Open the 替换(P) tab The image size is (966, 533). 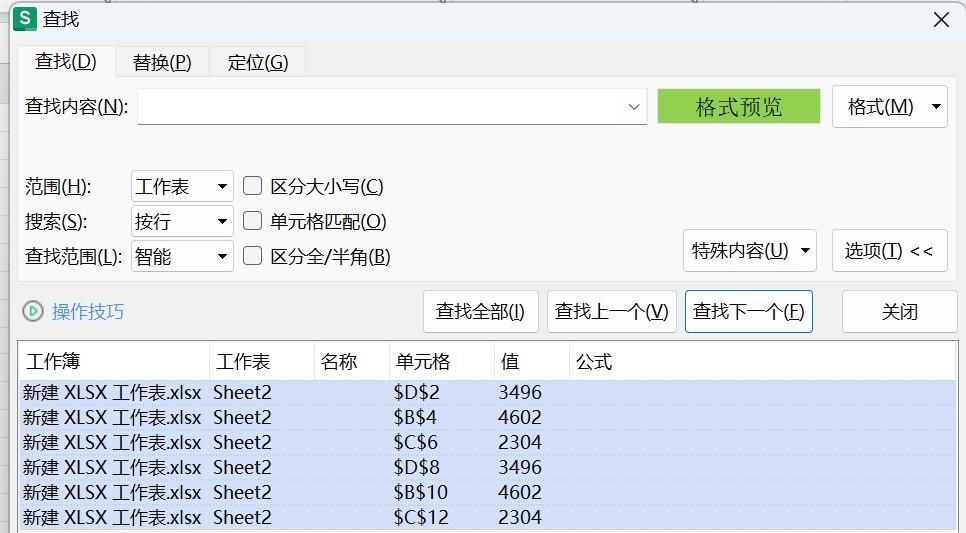point(162,62)
